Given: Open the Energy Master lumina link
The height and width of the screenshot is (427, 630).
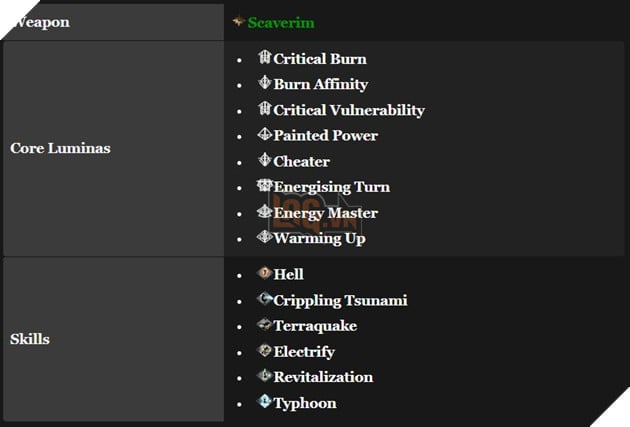Looking at the screenshot, I should click(325, 213).
